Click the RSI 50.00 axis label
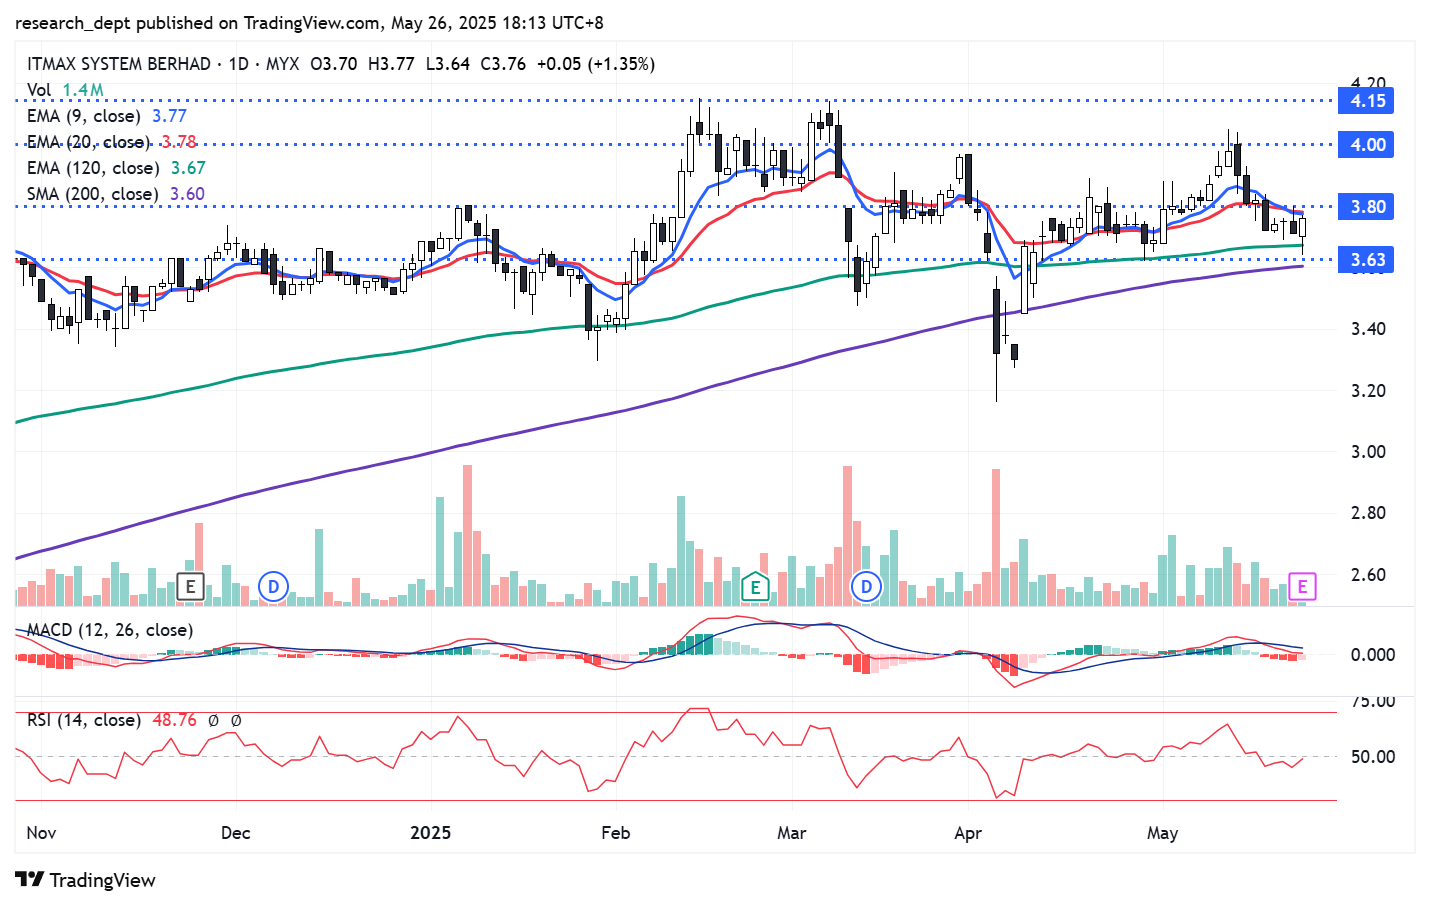Image resolution: width=1430 pixels, height=906 pixels. click(1373, 757)
